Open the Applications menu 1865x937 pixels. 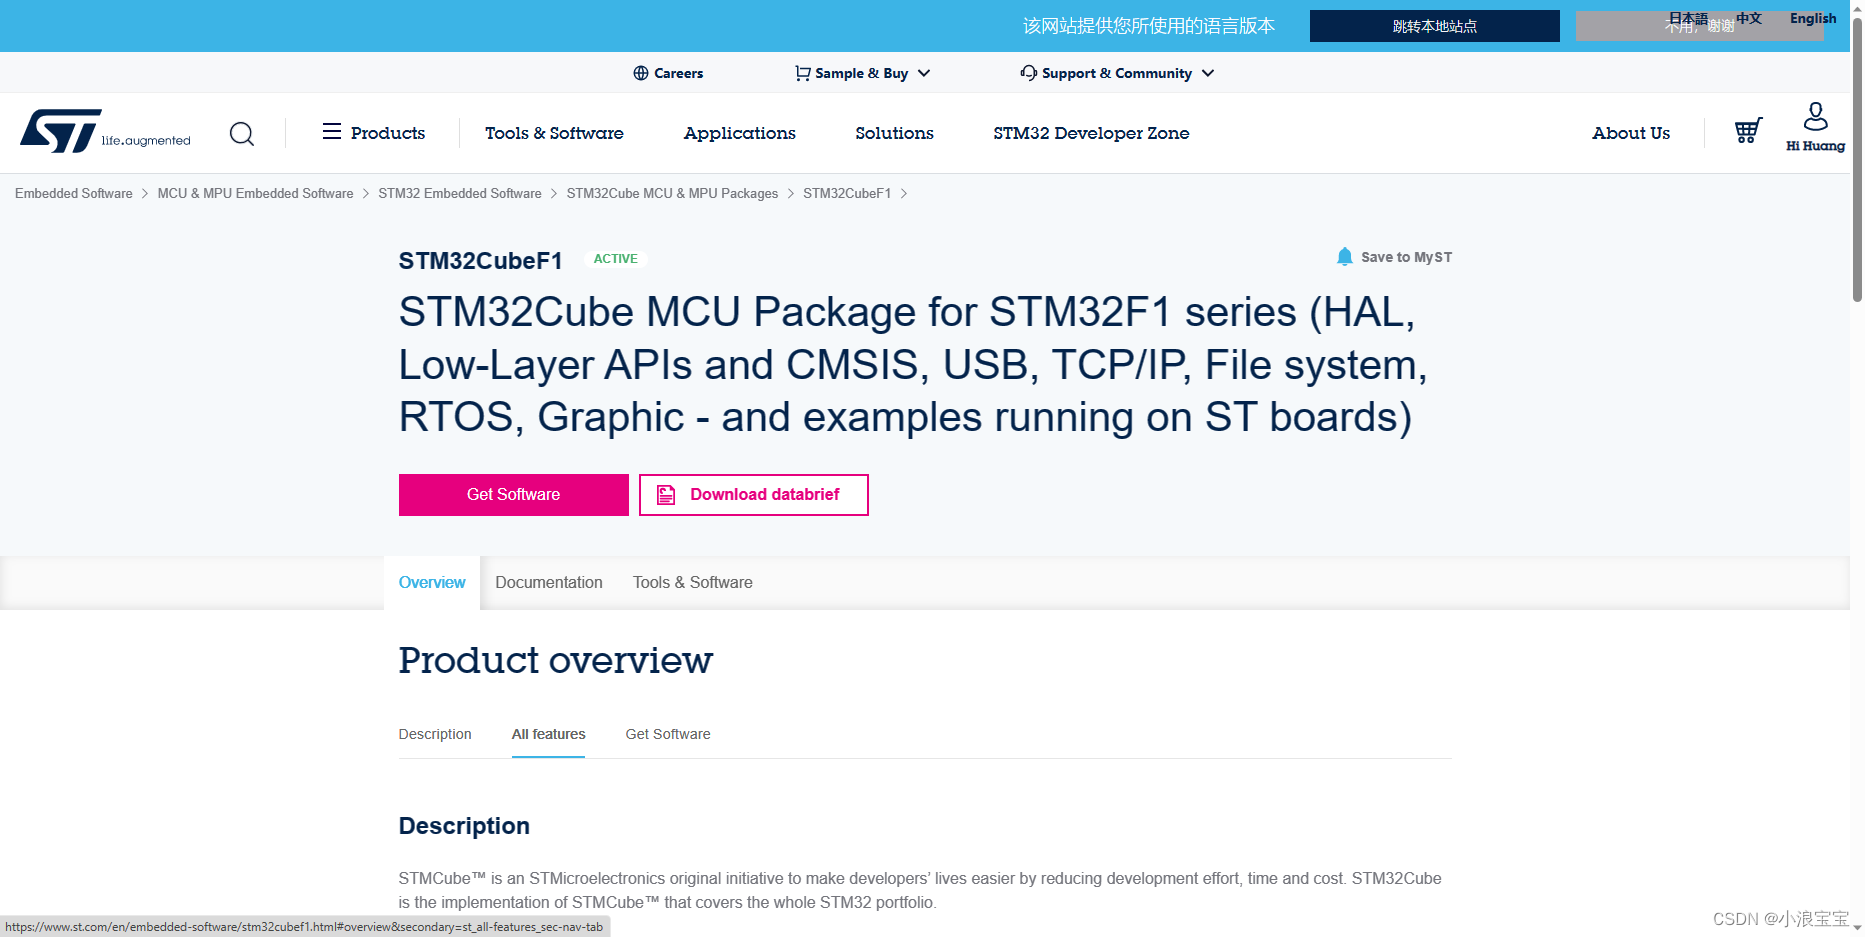pos(740,133)
